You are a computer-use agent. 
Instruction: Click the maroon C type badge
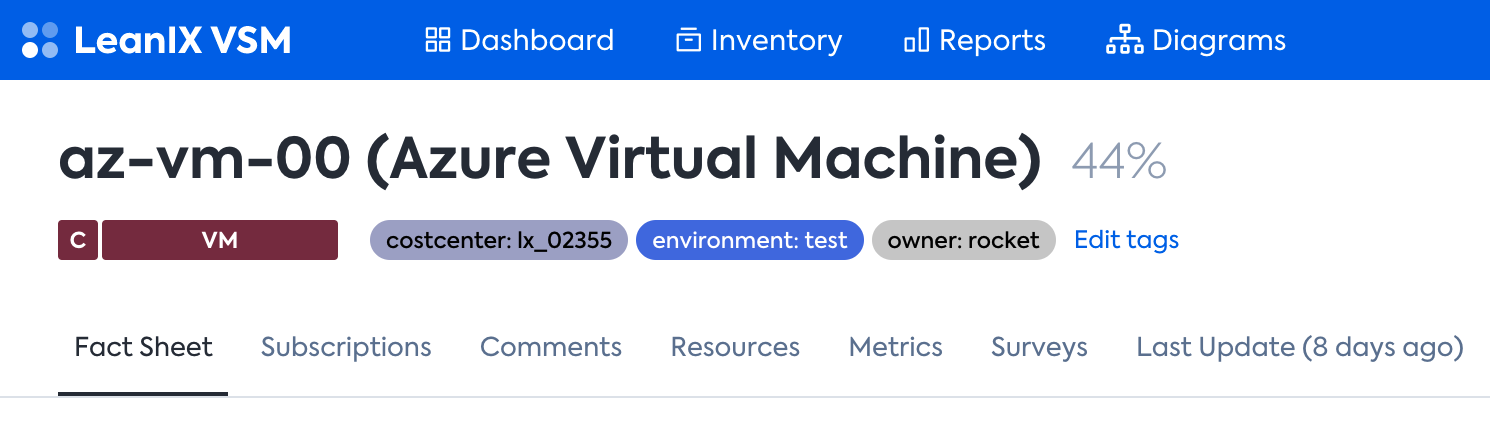tap(78, 240)
